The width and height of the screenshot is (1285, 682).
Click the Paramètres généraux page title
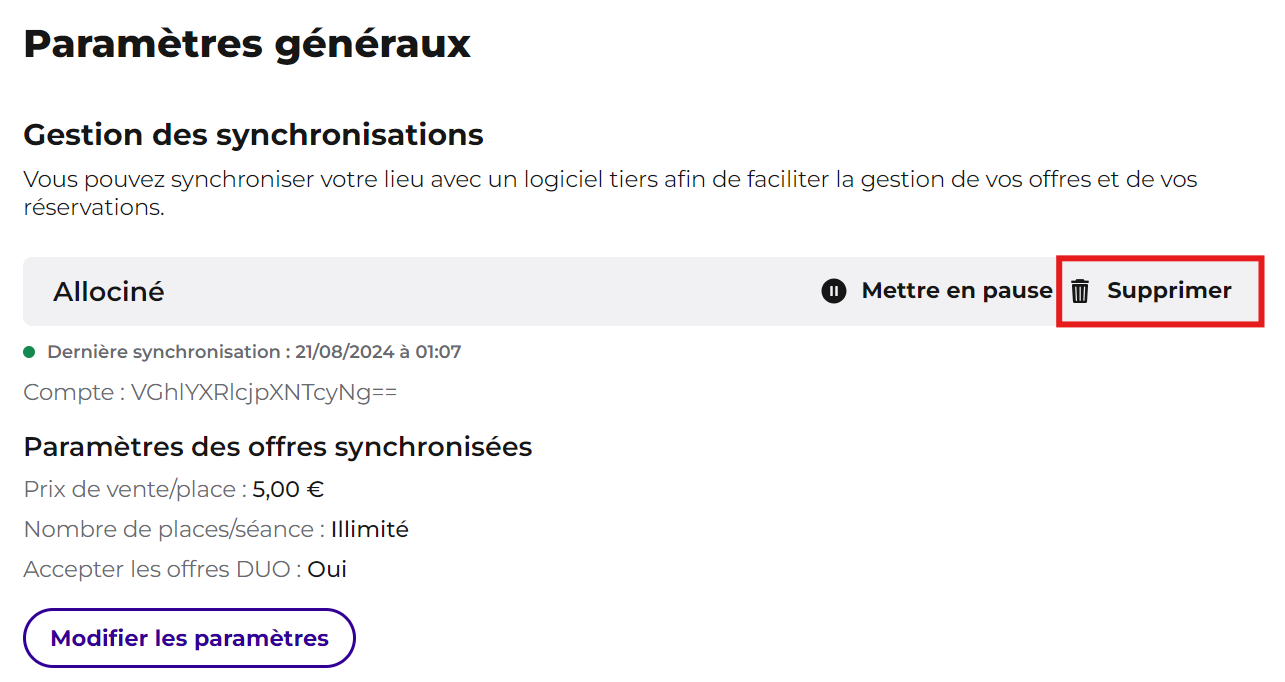pyautogui.click(x=247, y=44)
